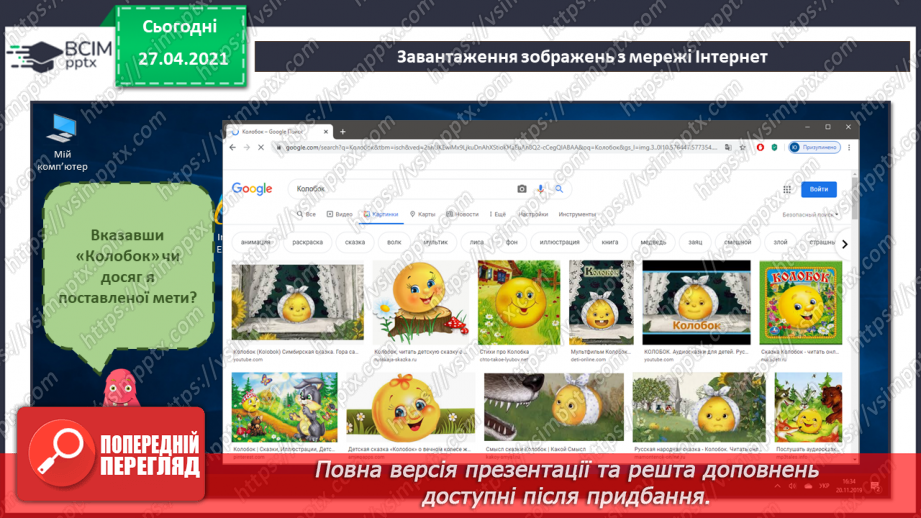
Task: Click the browser forward arrow
Action: click(x=247, y=147)
